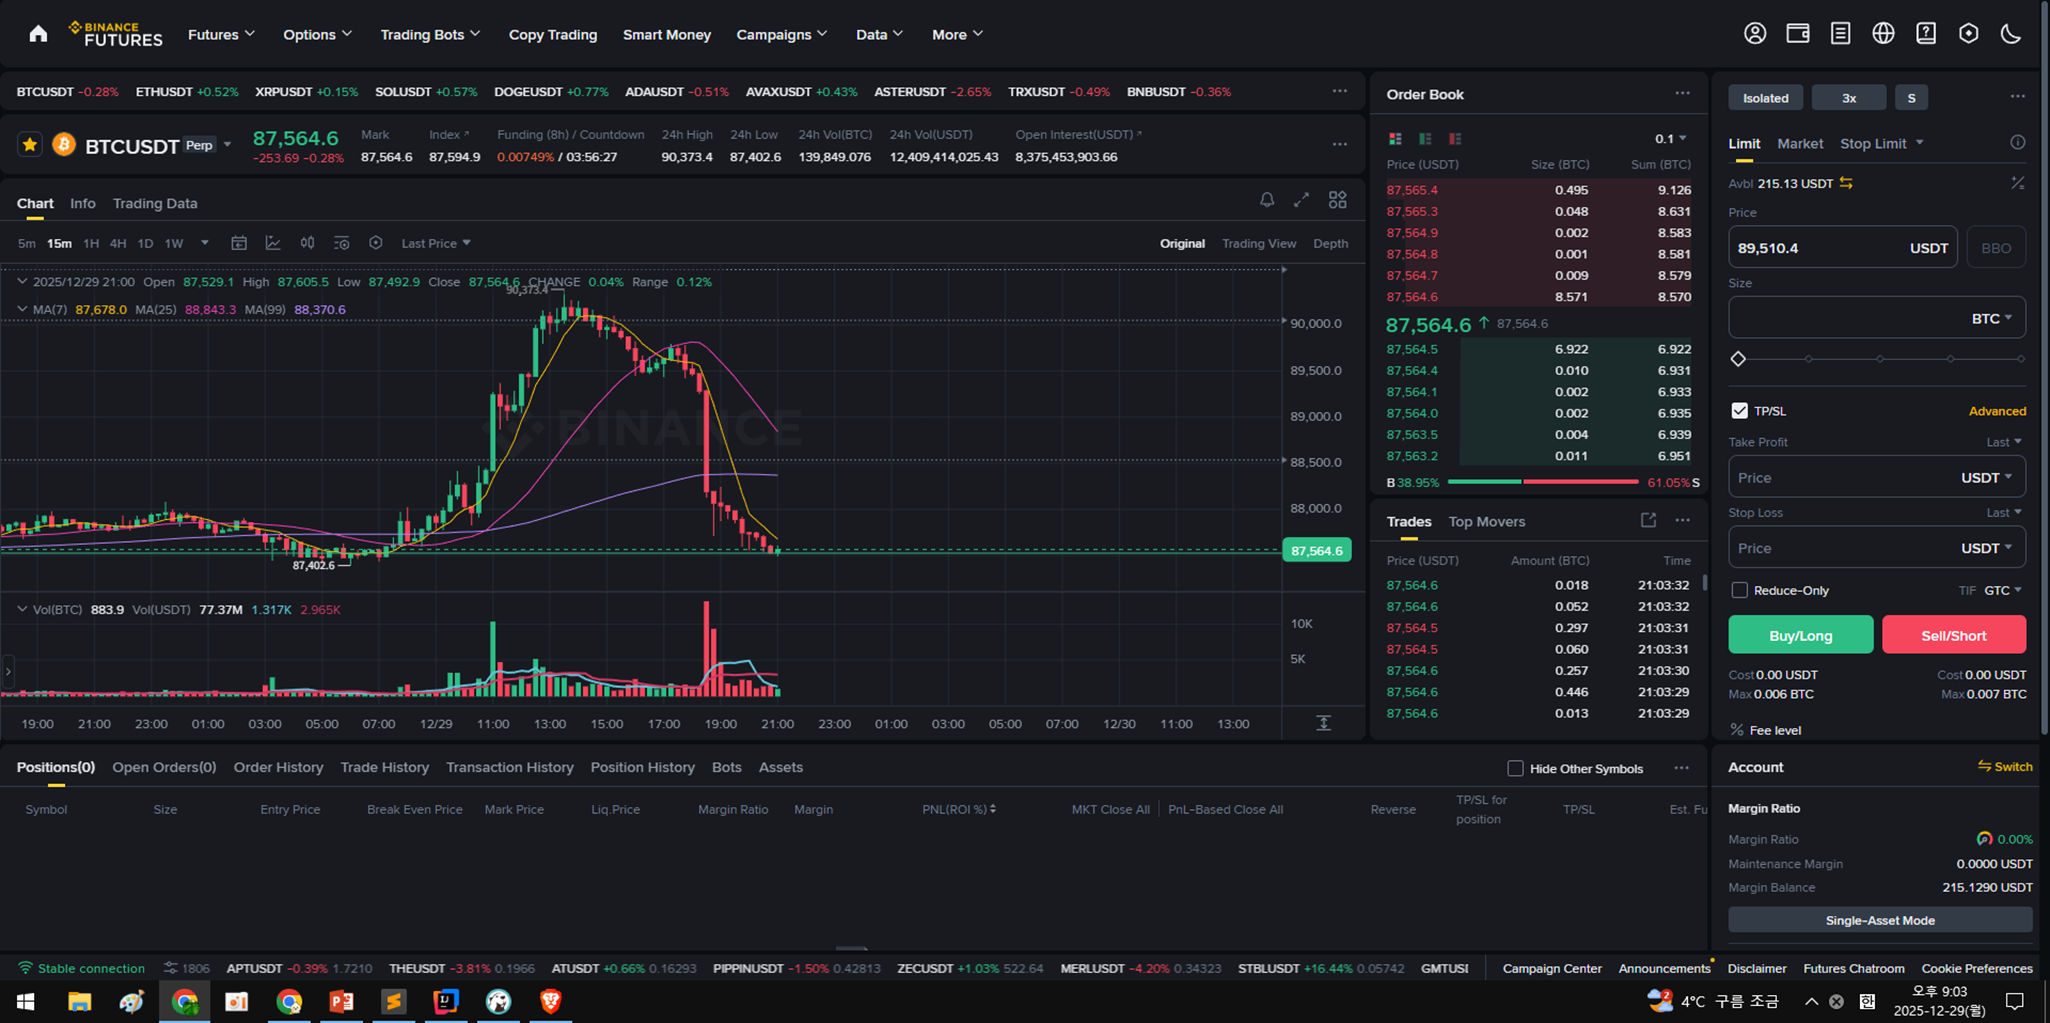Switch to the Market order tab

pos(1800,143)
